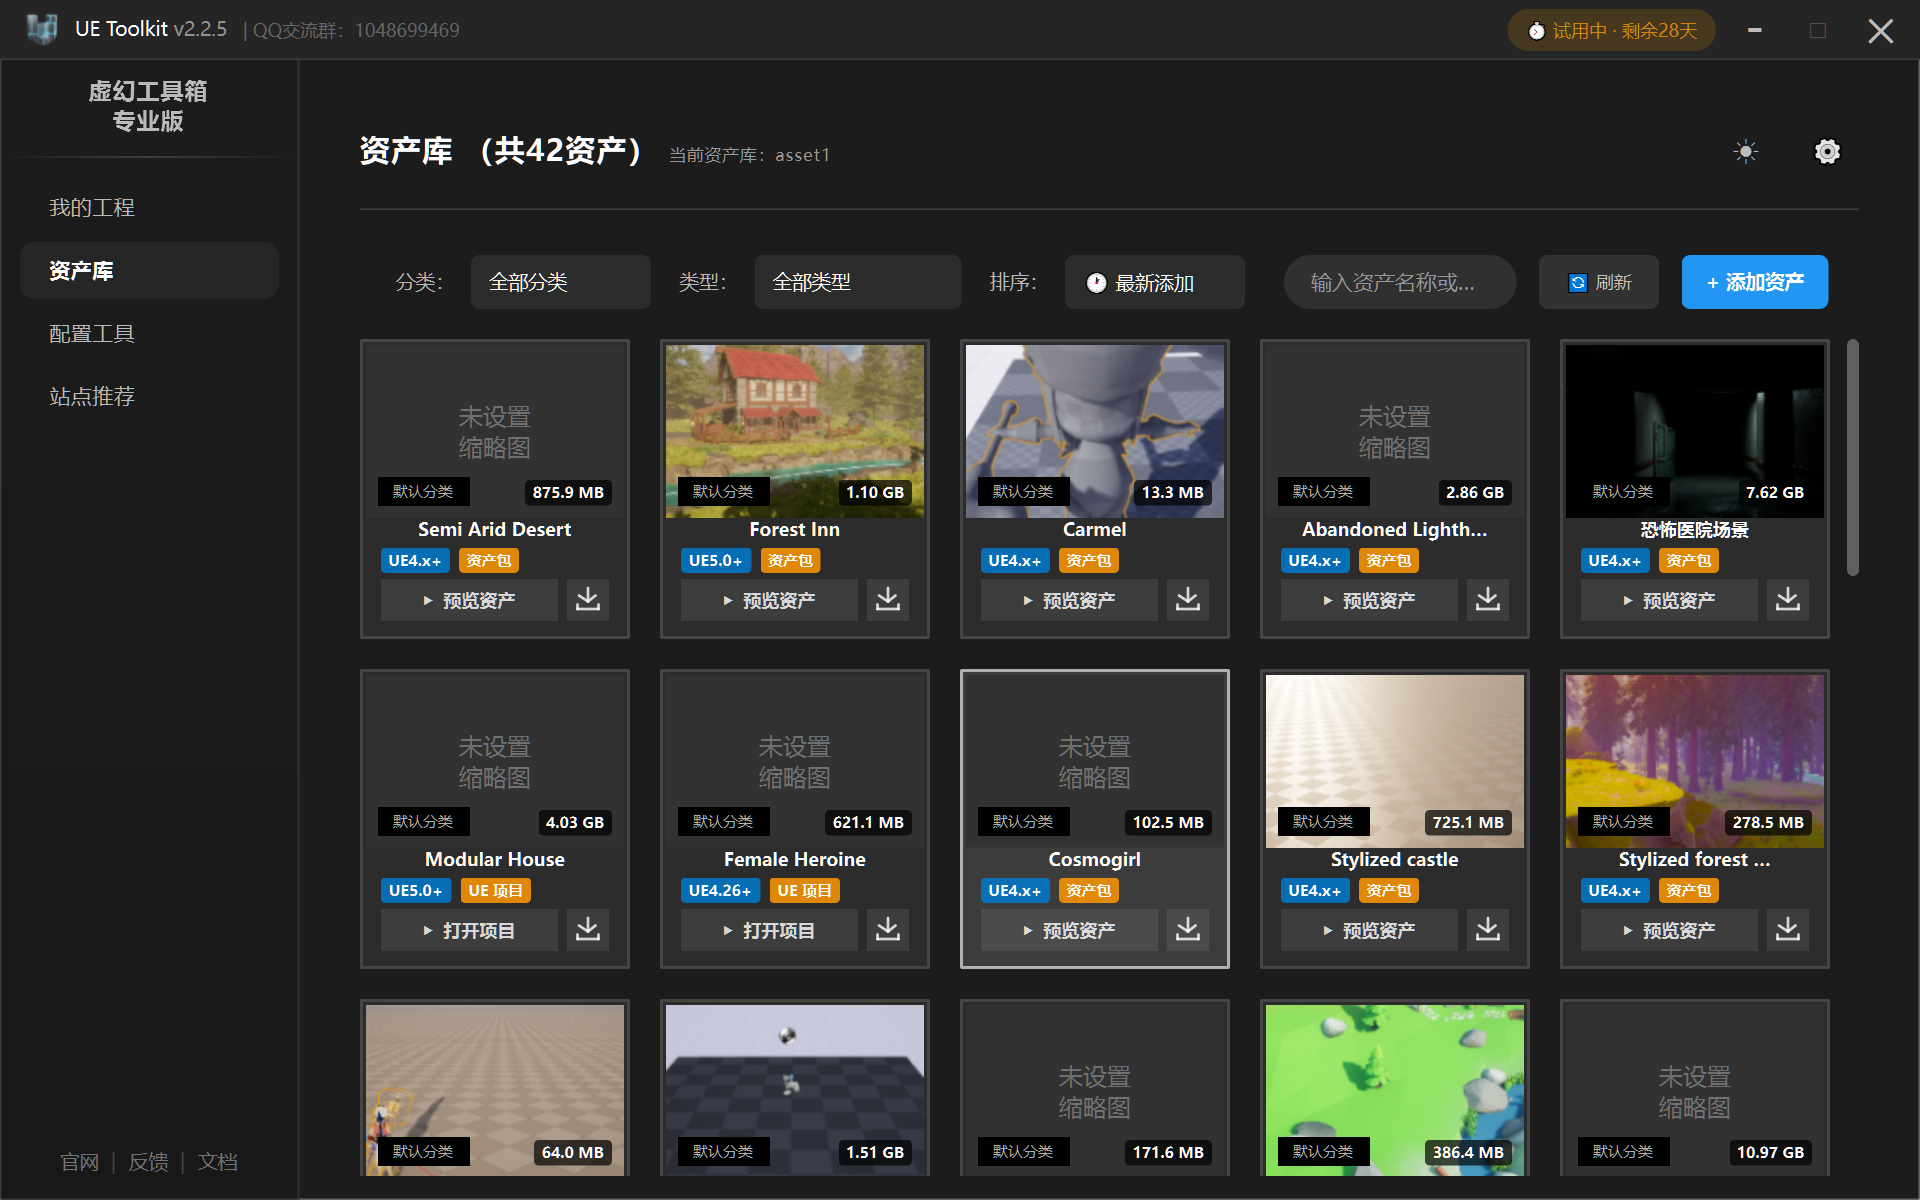
Task: Click the 资产包 tag on Carmel
Action: coord(1089,561)
